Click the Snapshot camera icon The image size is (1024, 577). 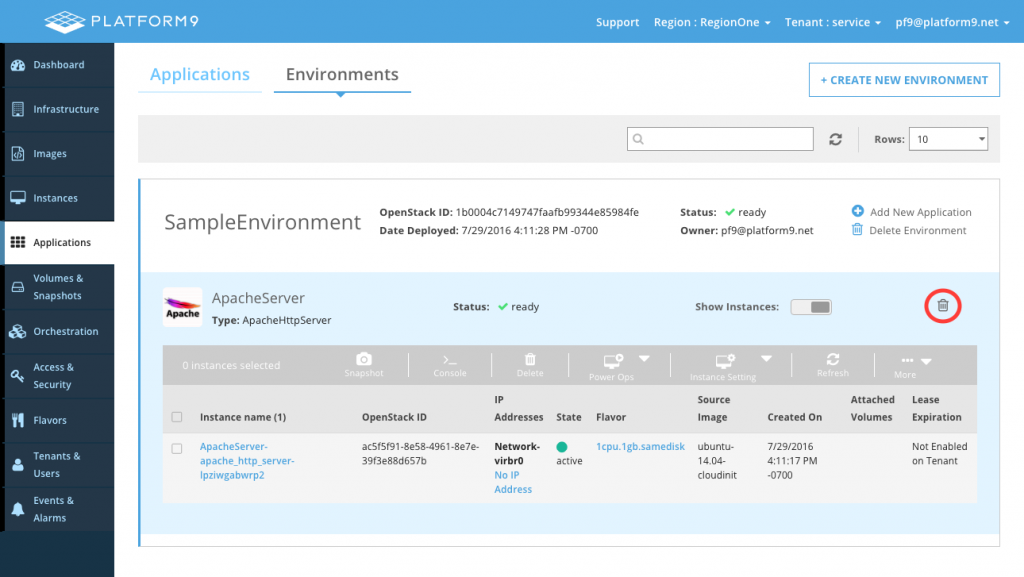pos(364,360)
